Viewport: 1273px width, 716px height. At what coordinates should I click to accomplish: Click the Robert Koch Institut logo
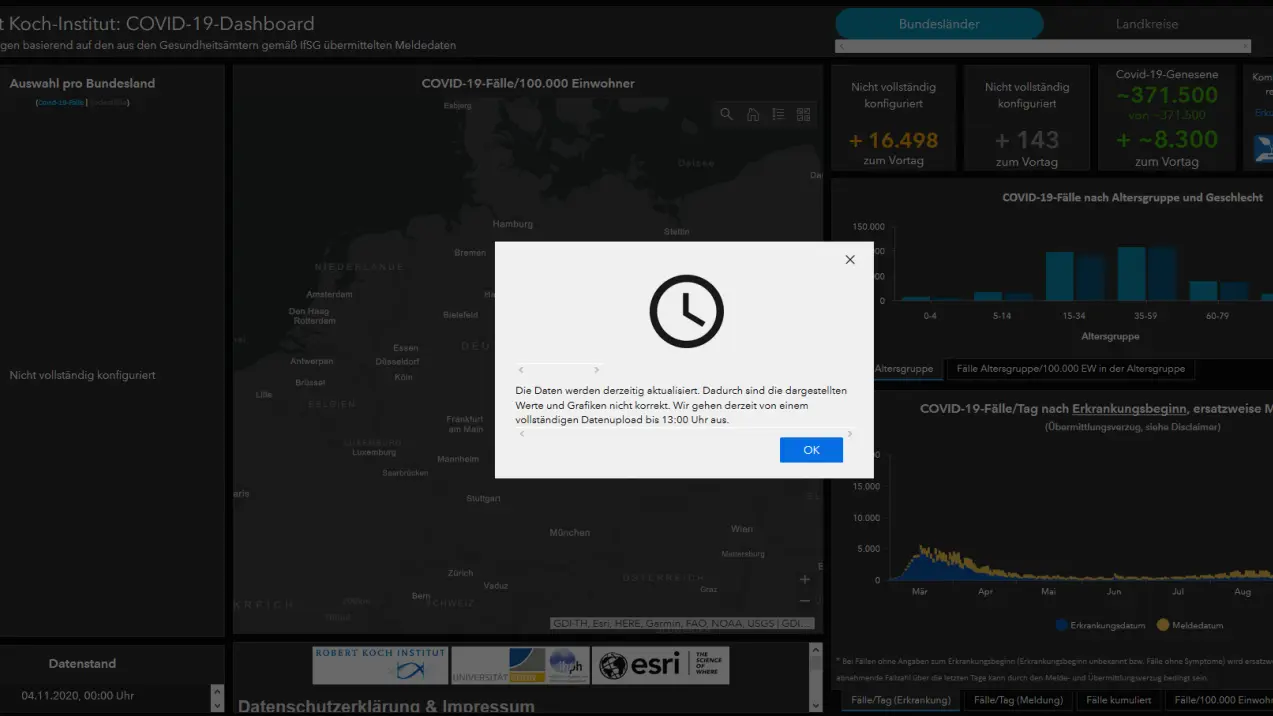point(380,665)
